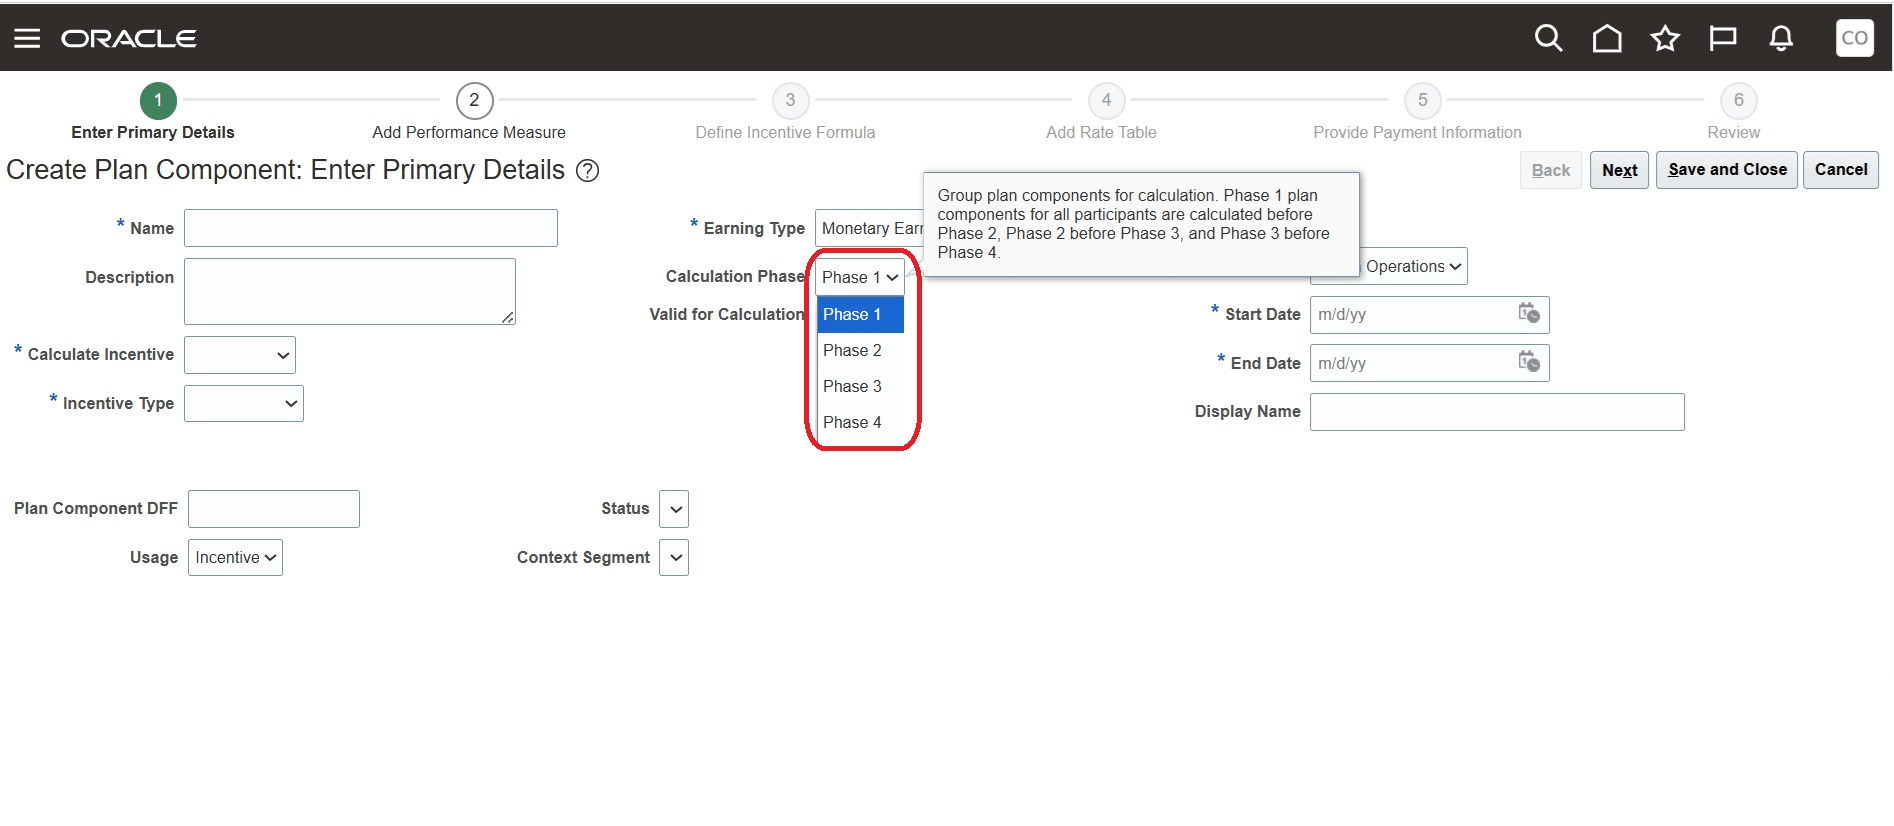Go to step 3 Define Incentive Formula
Viewport: 1894px width, 826px height.
[790, 100]
